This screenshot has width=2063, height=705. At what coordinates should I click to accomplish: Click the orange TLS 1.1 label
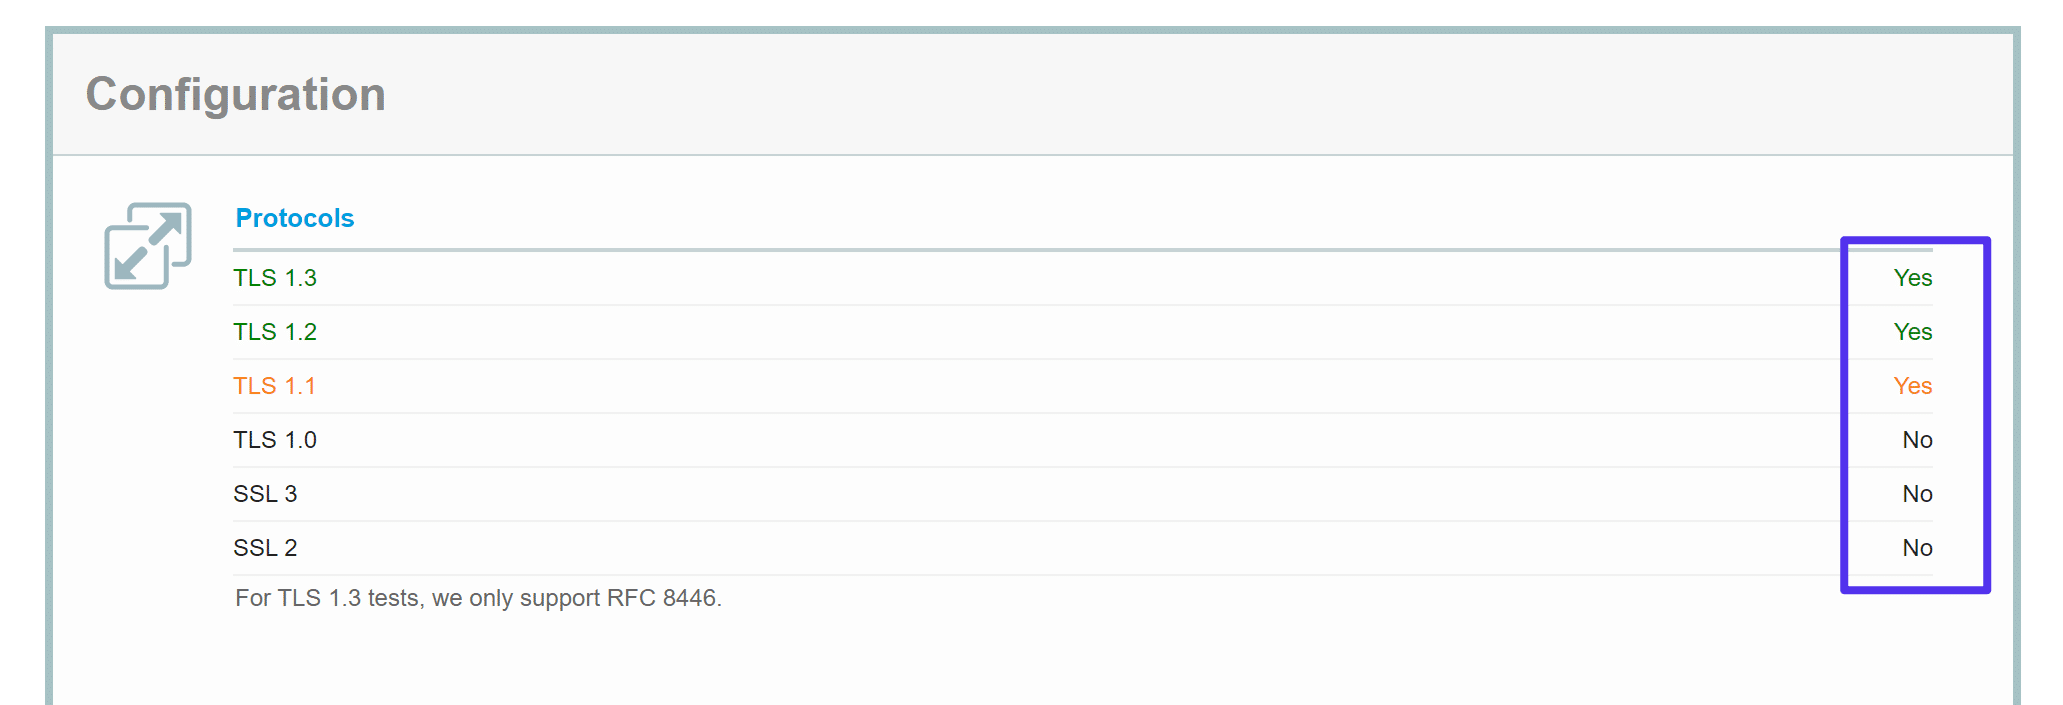(275, 386)
